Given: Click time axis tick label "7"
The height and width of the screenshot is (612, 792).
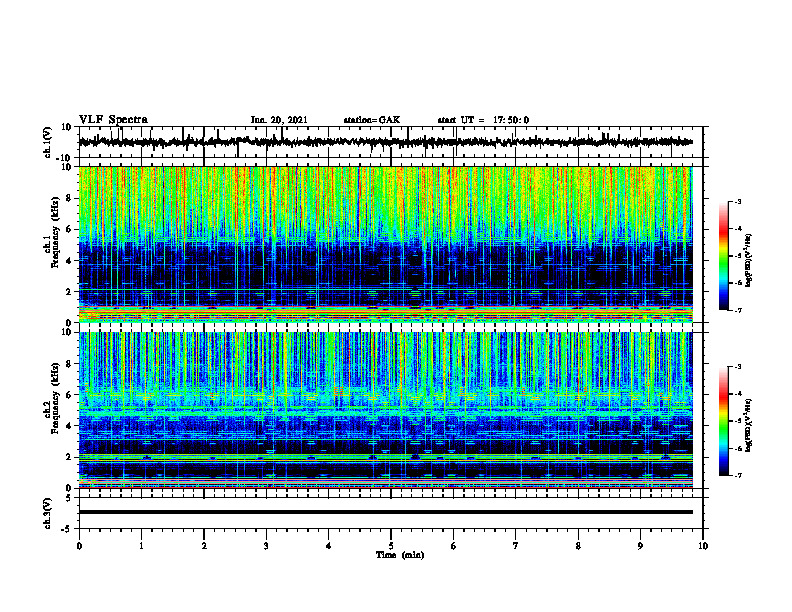Looking at the screenshot, I should (516, 546).
